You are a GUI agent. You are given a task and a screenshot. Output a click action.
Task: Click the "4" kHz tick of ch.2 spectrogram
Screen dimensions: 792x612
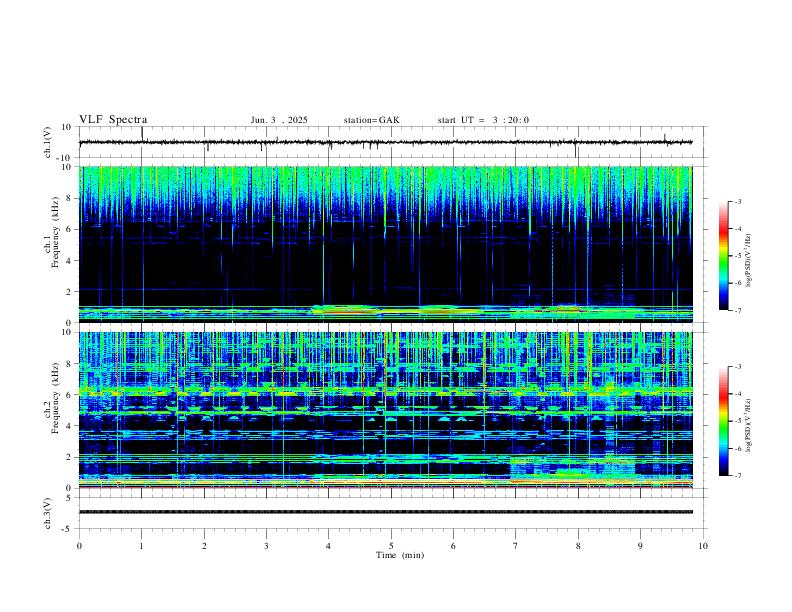tap(70, 426)
